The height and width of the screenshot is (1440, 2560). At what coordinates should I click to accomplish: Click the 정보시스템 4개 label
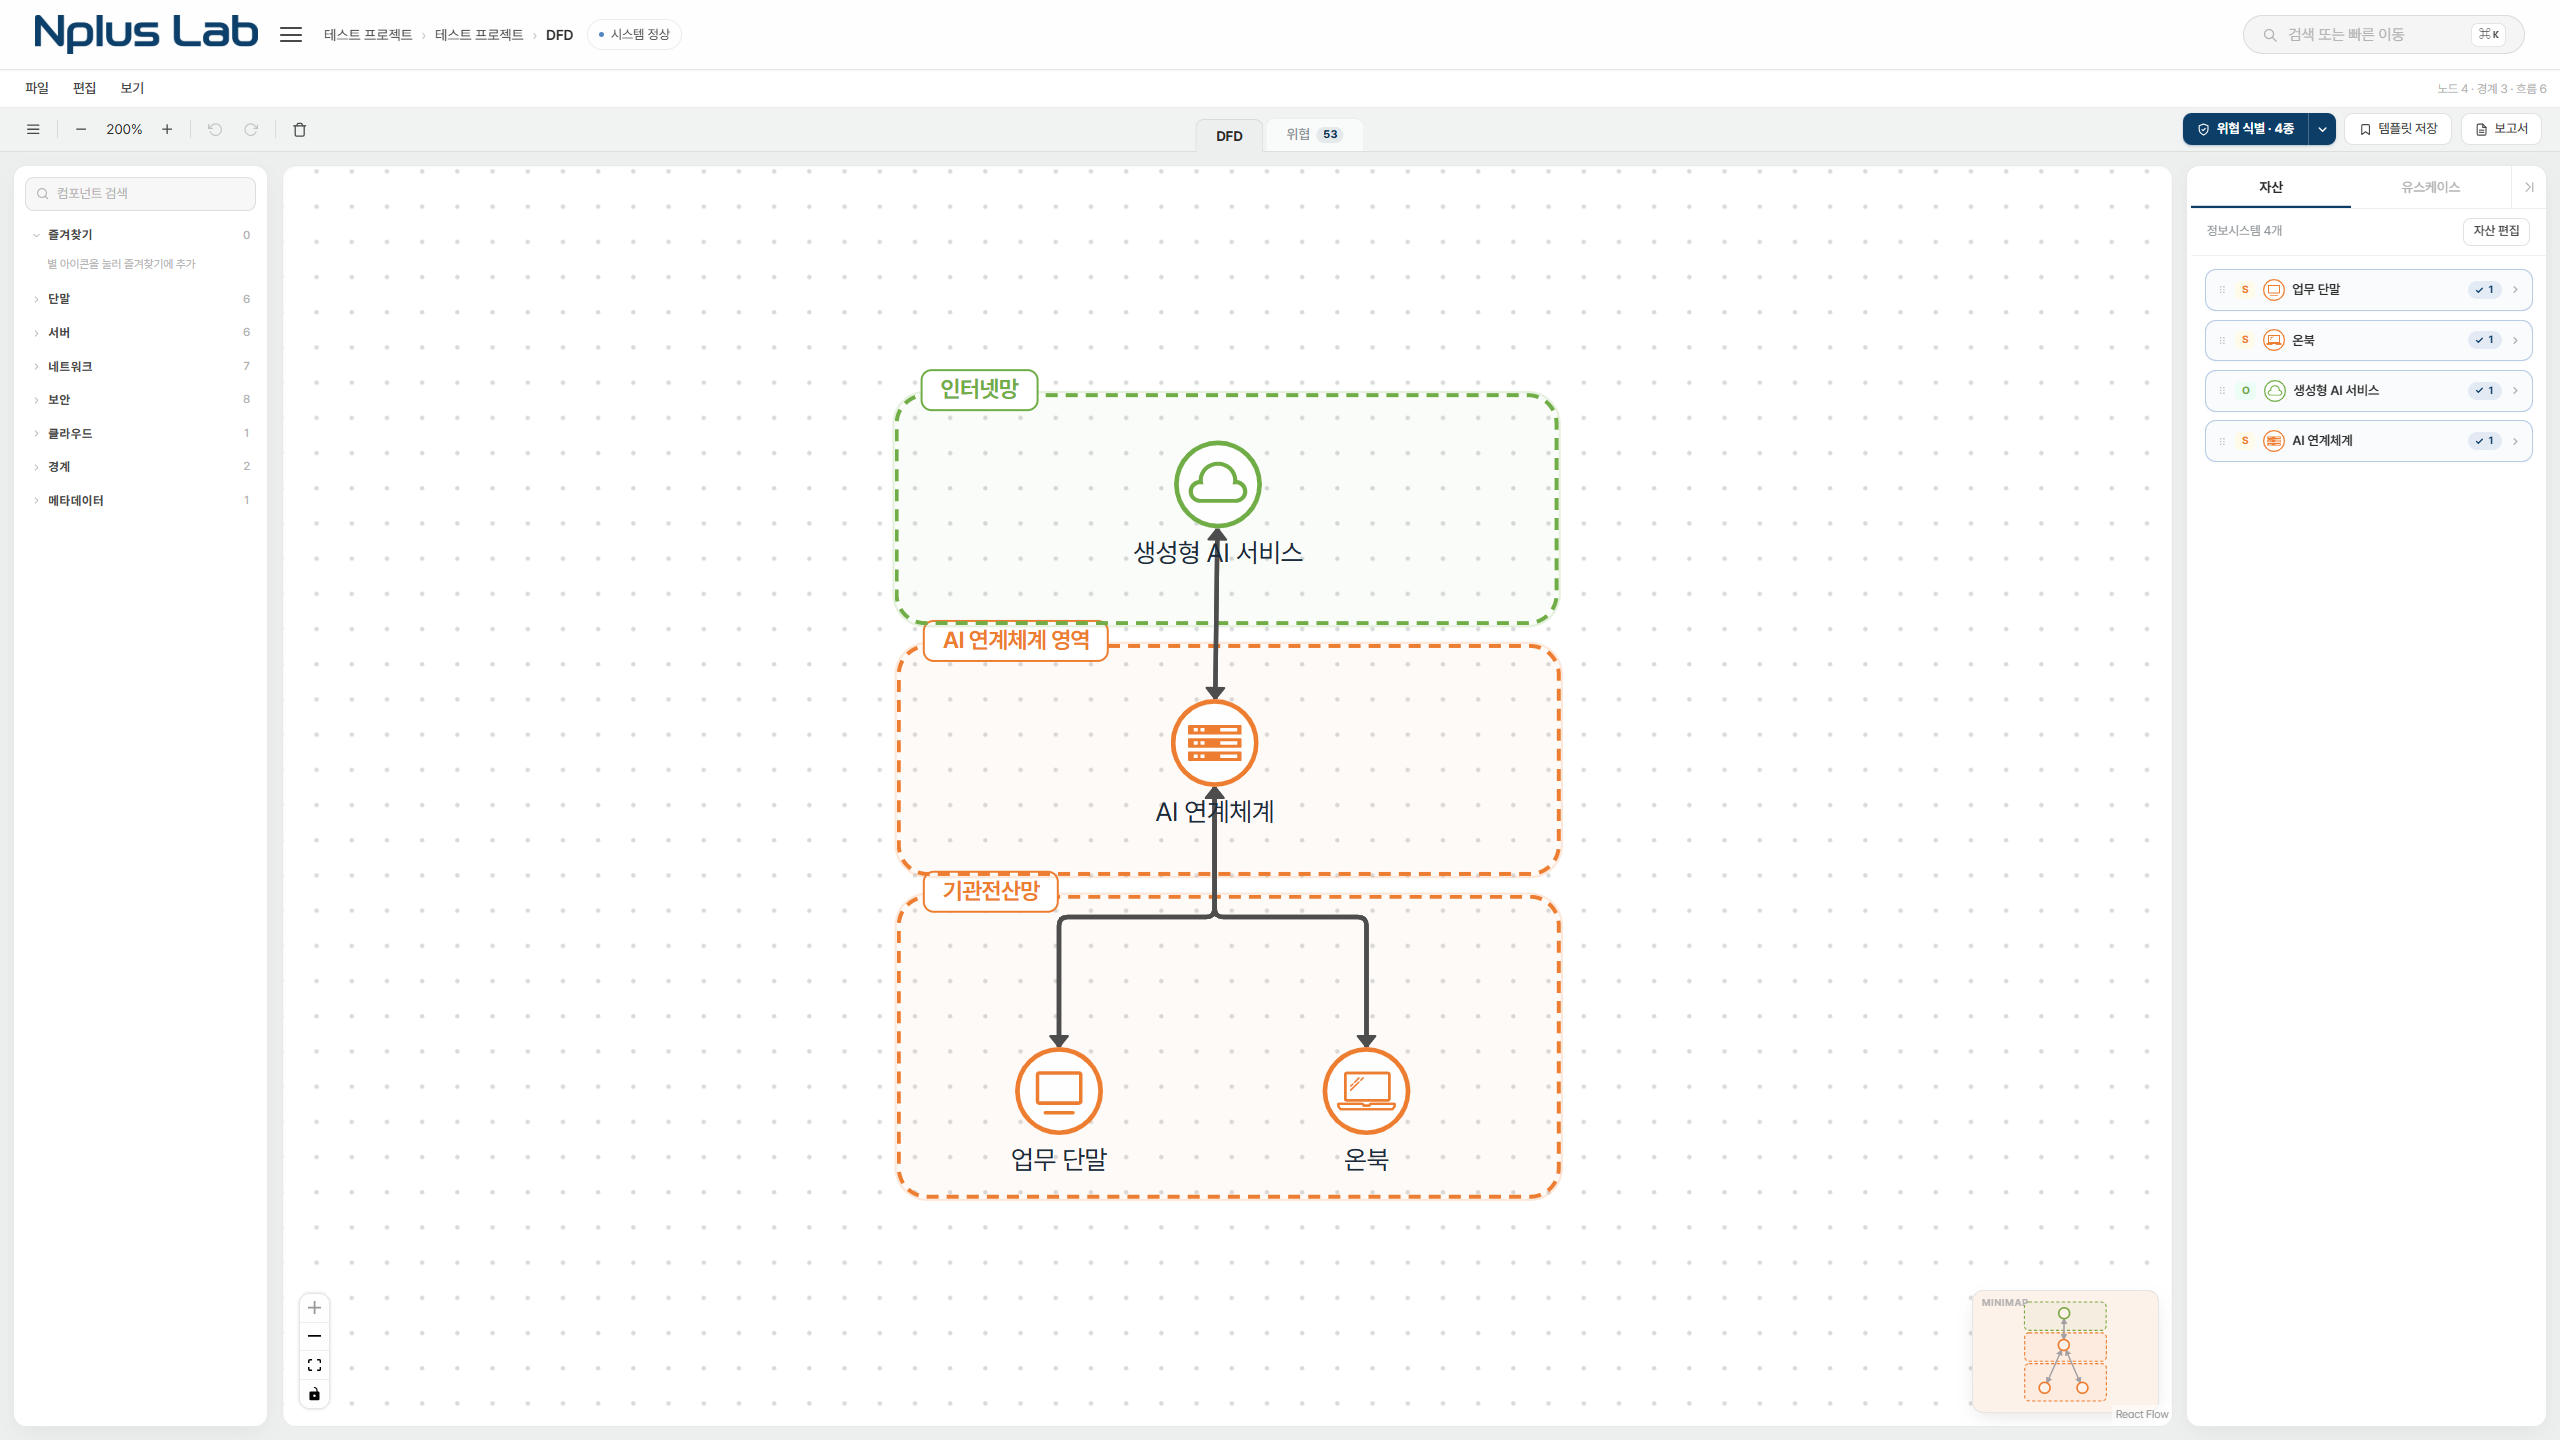(2244, 231)
